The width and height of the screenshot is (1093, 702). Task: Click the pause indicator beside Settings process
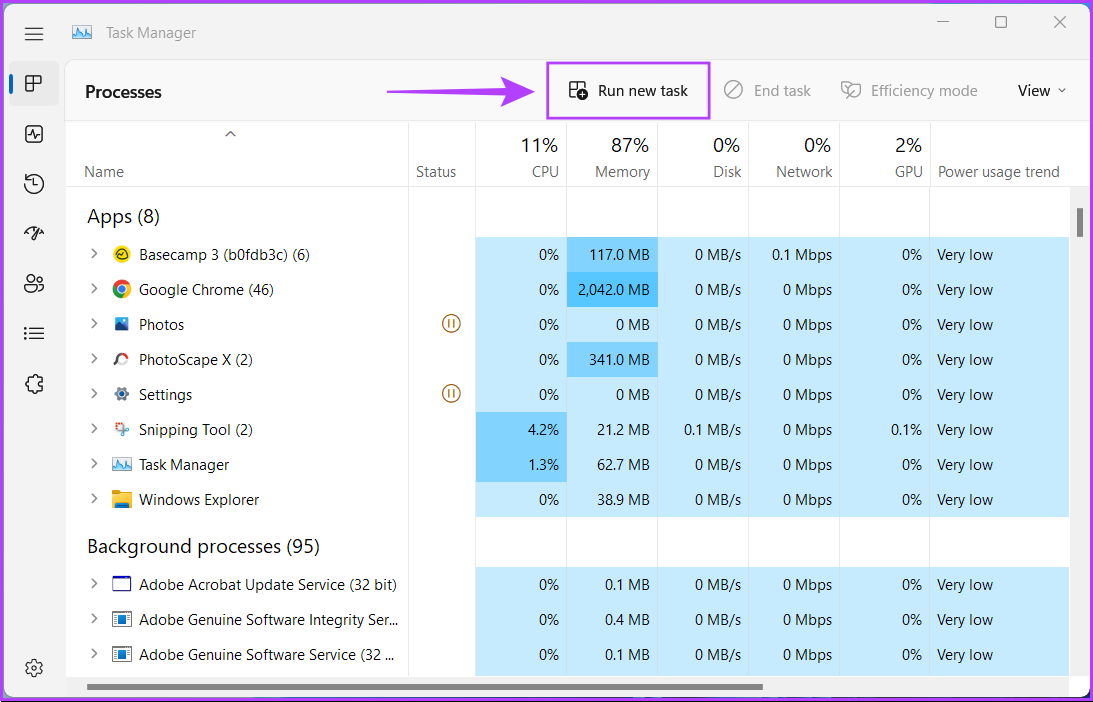click(x=451, y=393)
